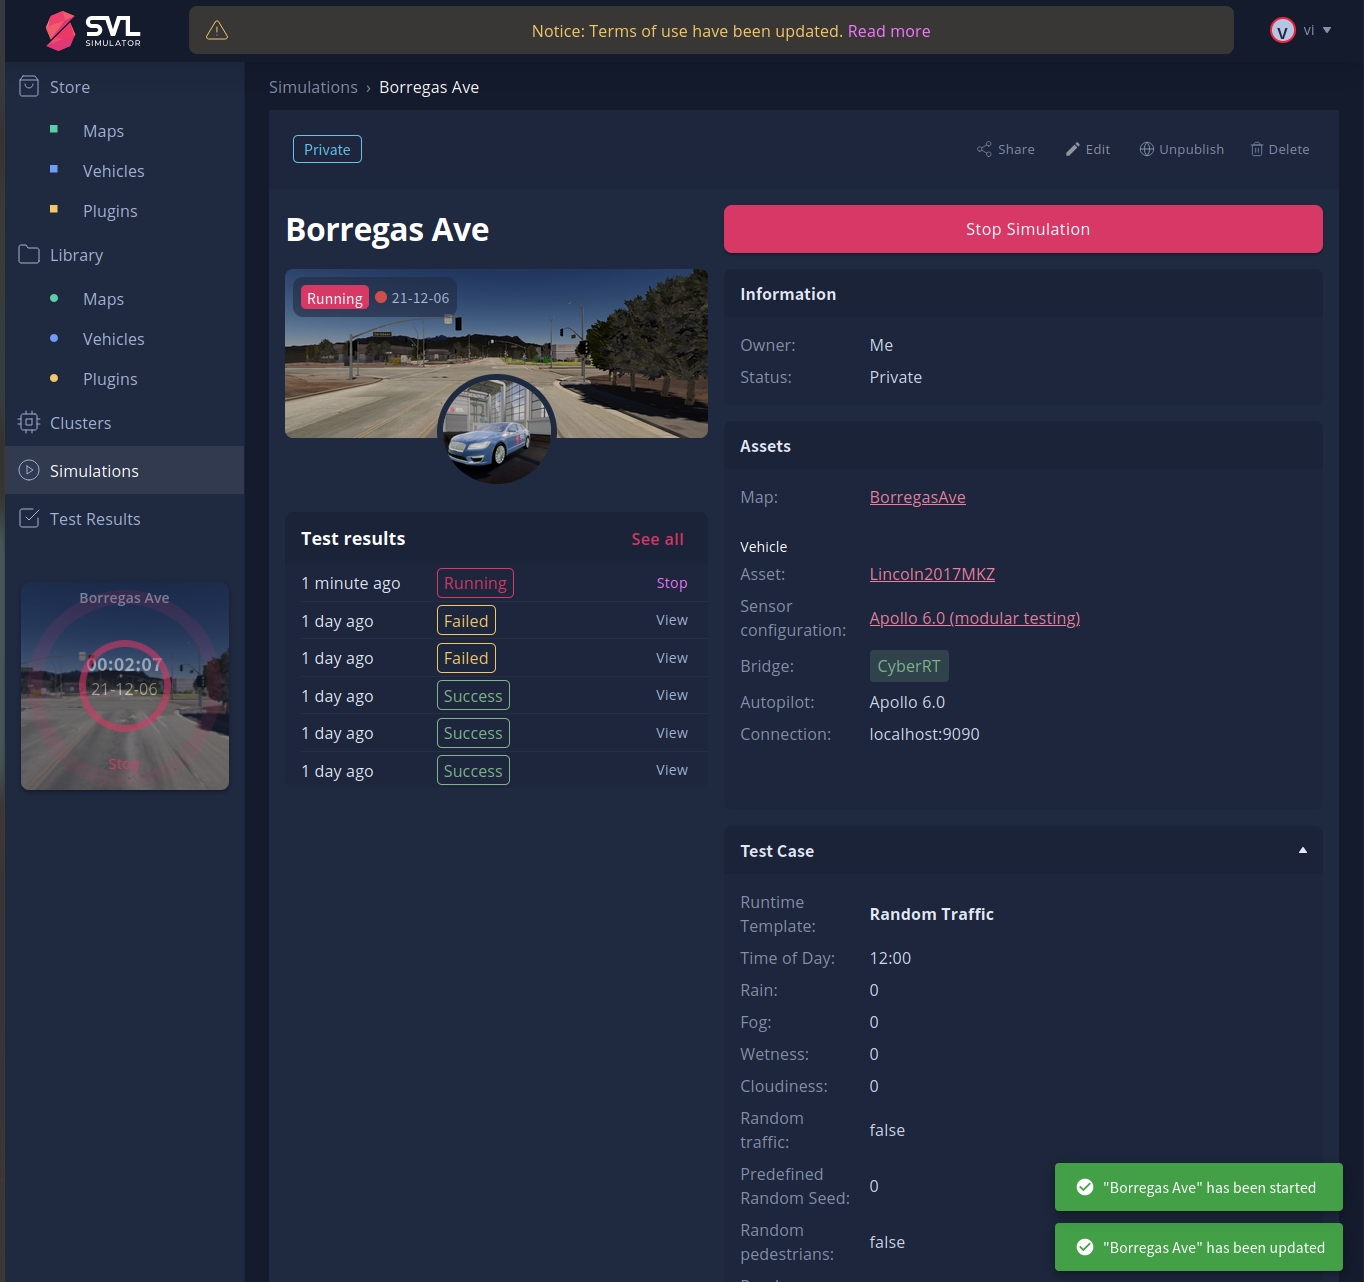Open Store Vehicles in sidebar
Viewport: 1364px width, 1282px height.
pyautogui.click(x=113, y=171)
